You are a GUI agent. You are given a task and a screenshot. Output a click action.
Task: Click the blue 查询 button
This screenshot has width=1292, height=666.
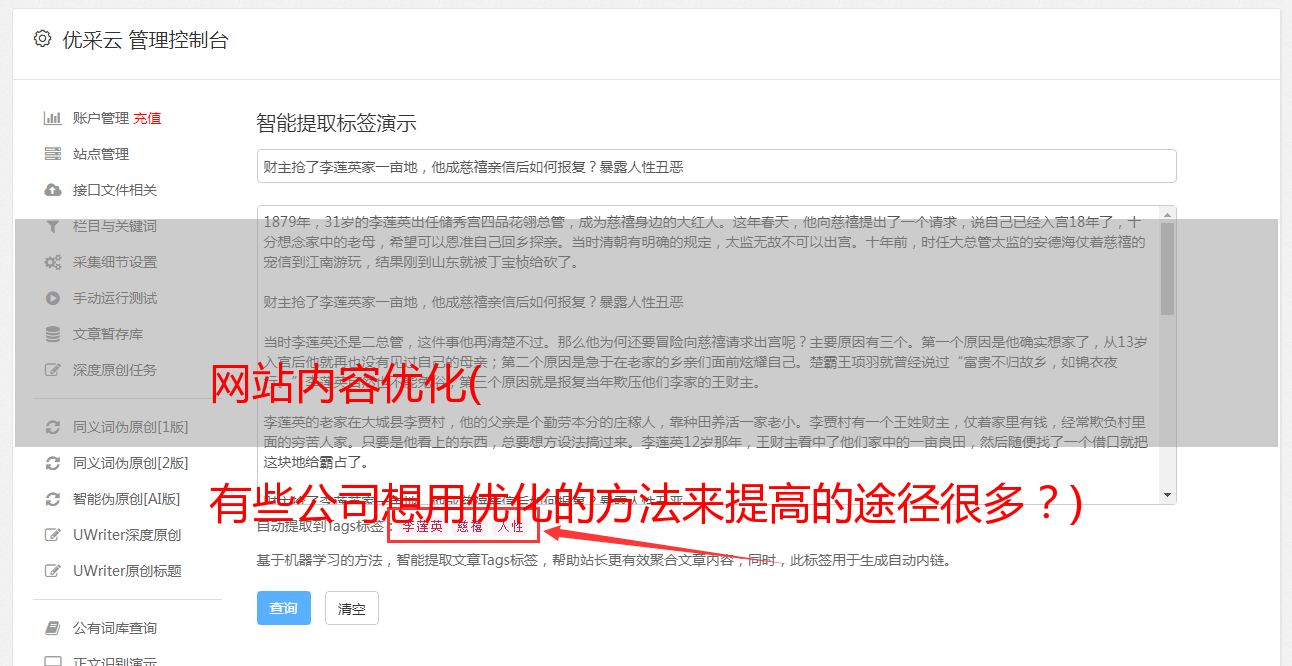coord(284,608)
